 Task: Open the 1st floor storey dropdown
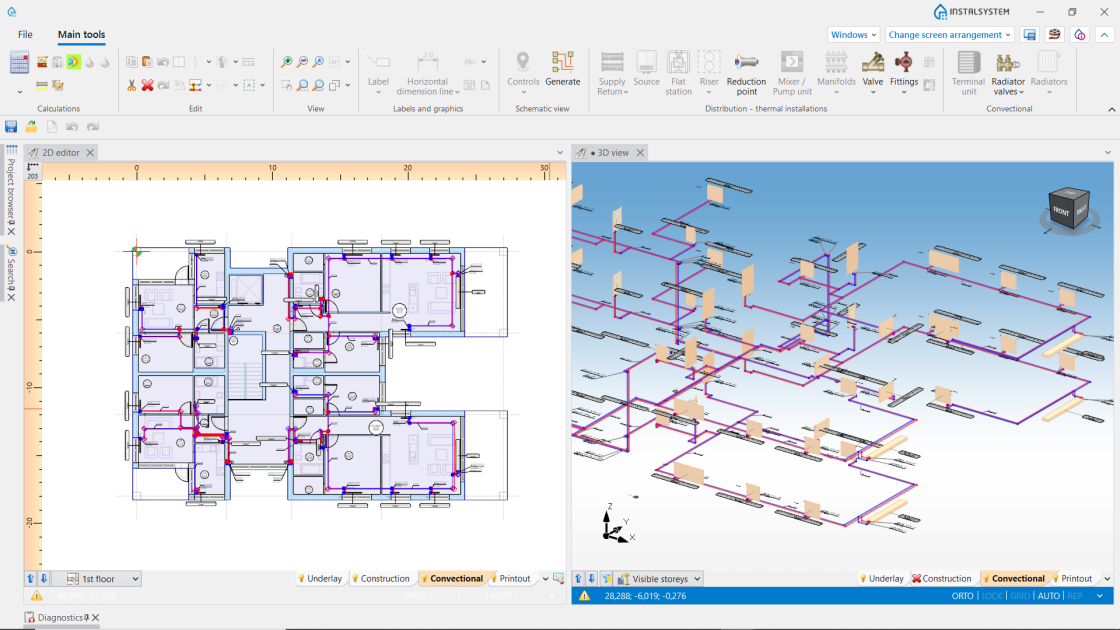[x=103, y=579]
